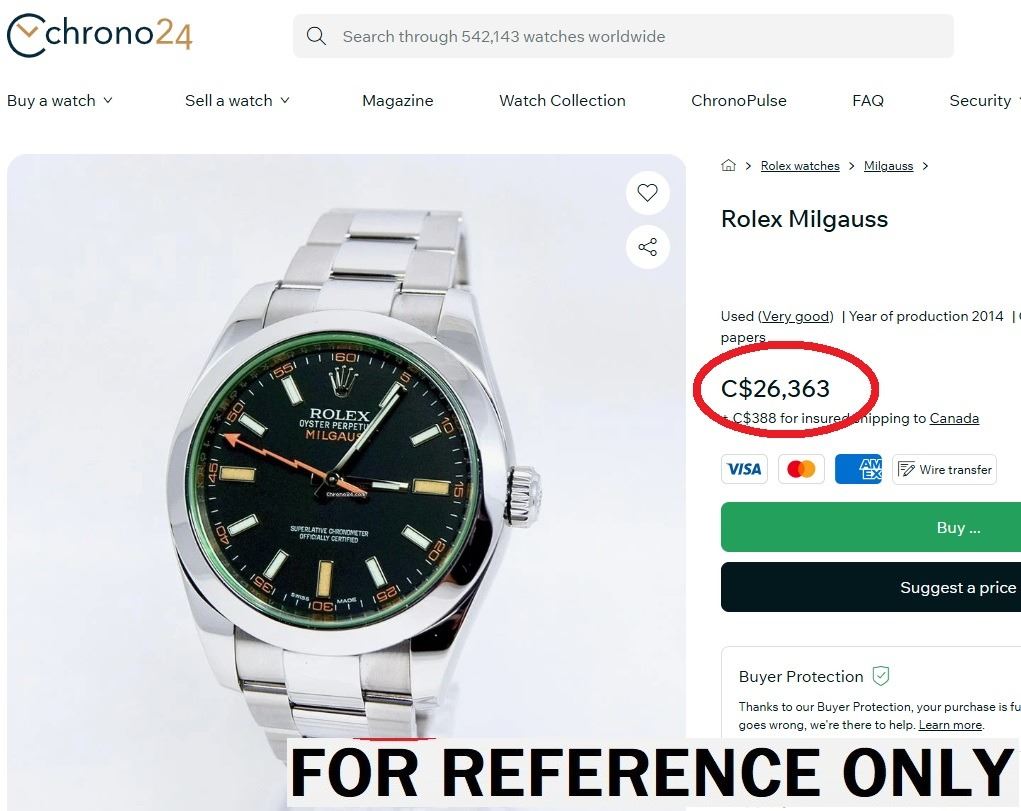Expand the Sell a watch menu

[x=237, y=100]
